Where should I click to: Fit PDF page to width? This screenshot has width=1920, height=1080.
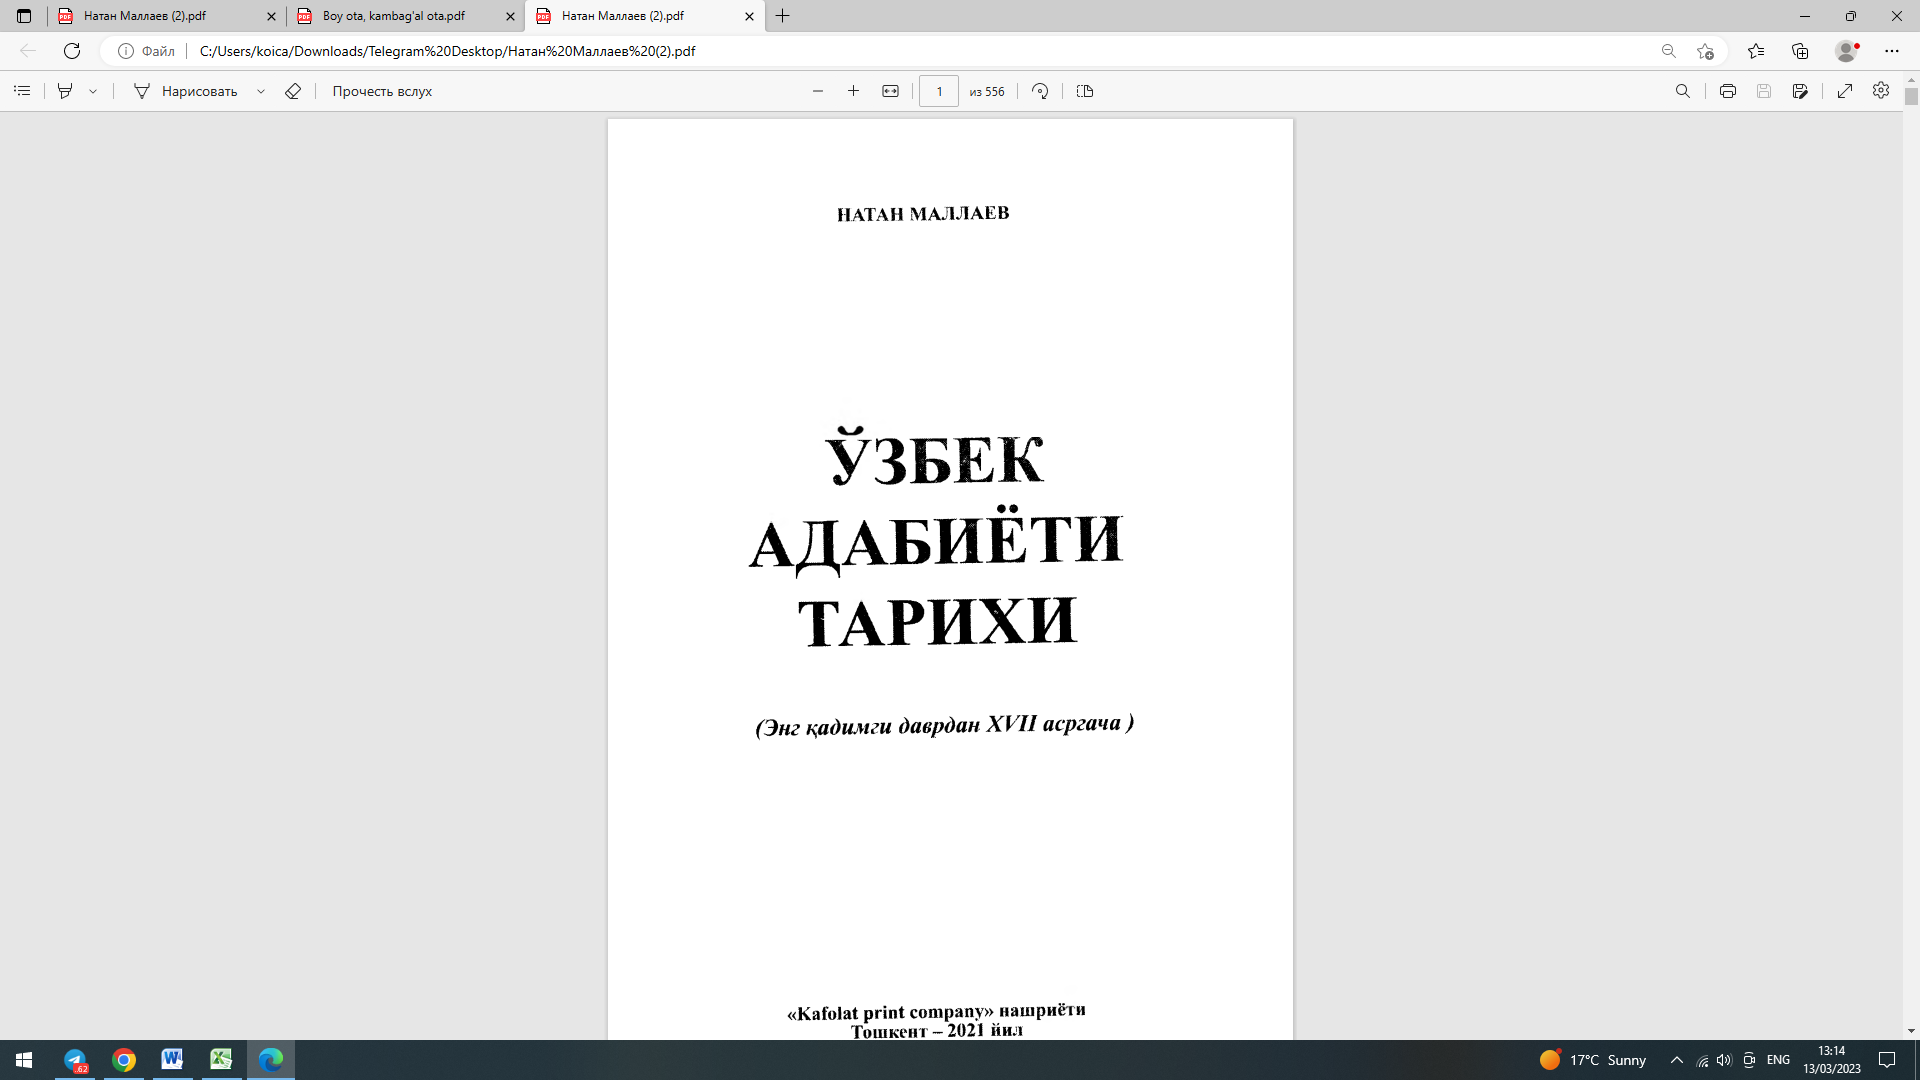(x=890, y=91)
